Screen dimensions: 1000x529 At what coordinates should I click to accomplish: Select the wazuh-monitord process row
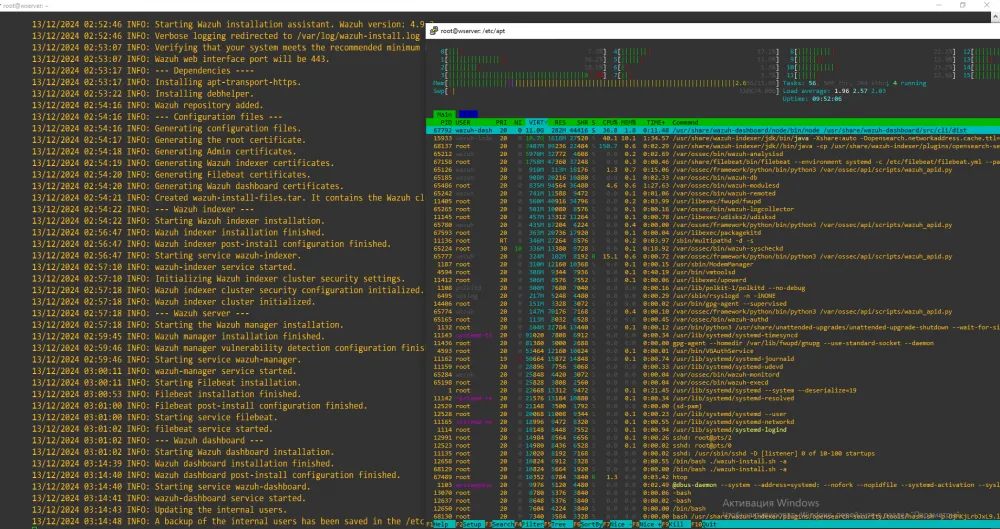pos(713,375)
